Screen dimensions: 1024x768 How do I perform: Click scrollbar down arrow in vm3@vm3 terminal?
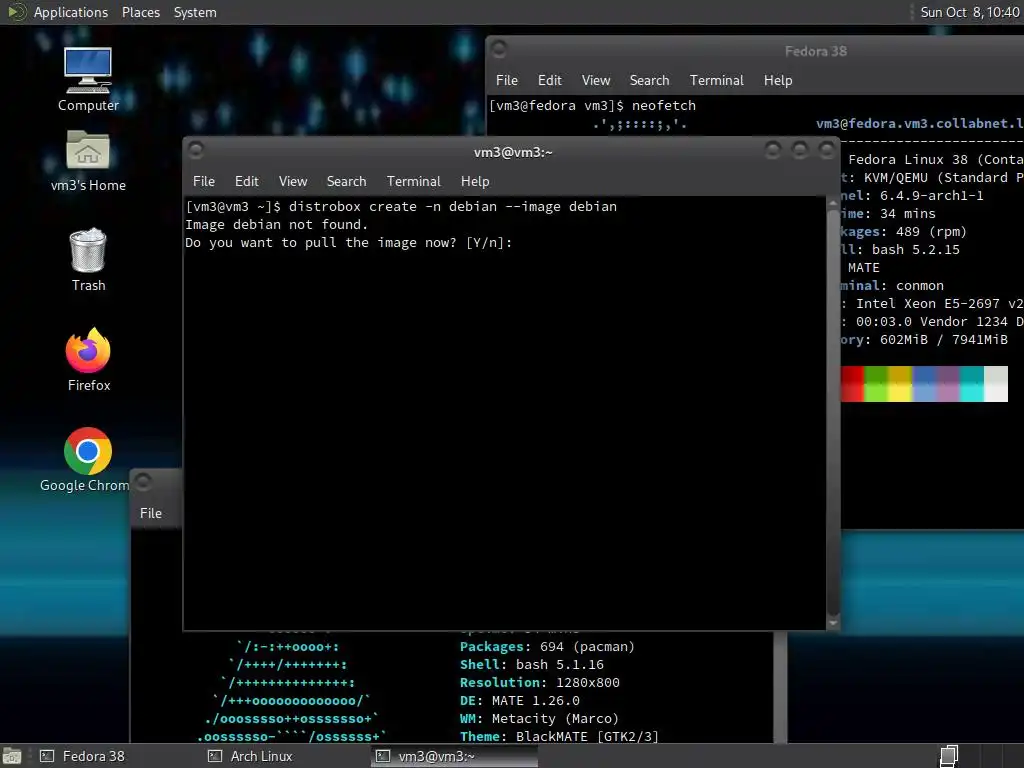click(833, 623)
